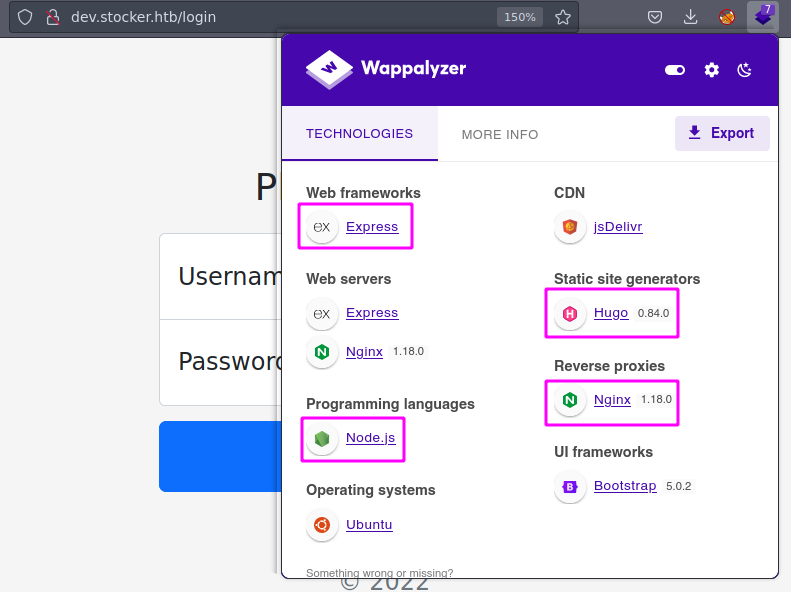Open the Hugo link
791x592 pixels.
click(611, 313)
